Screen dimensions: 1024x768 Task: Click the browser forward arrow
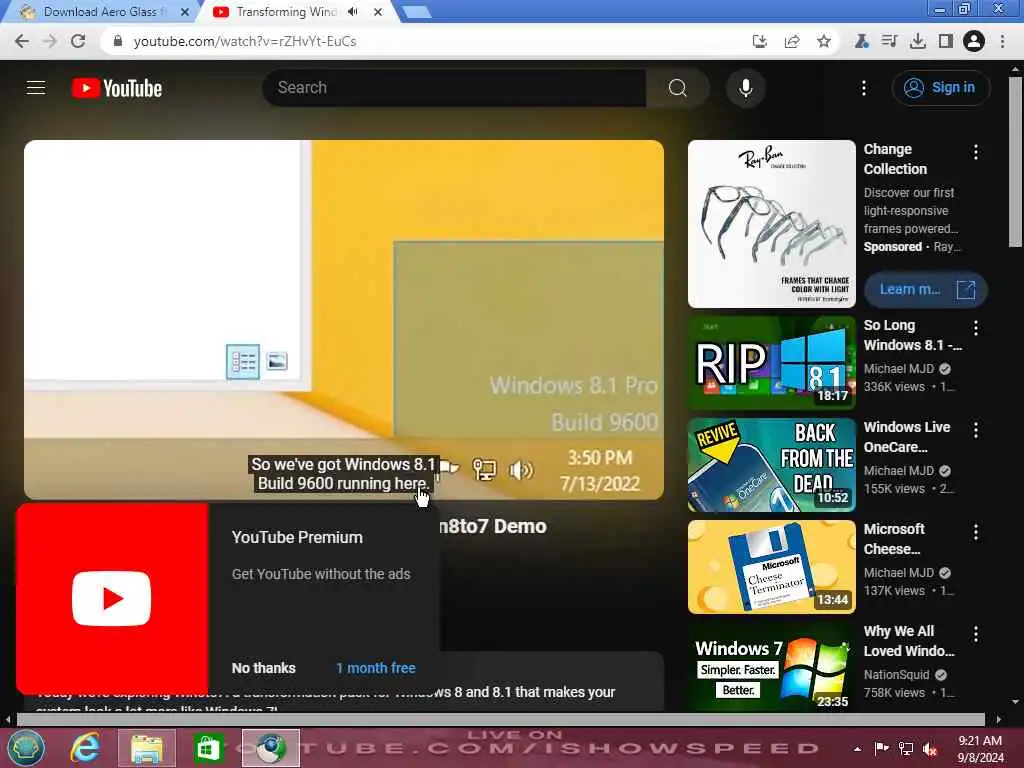(50, 41)
